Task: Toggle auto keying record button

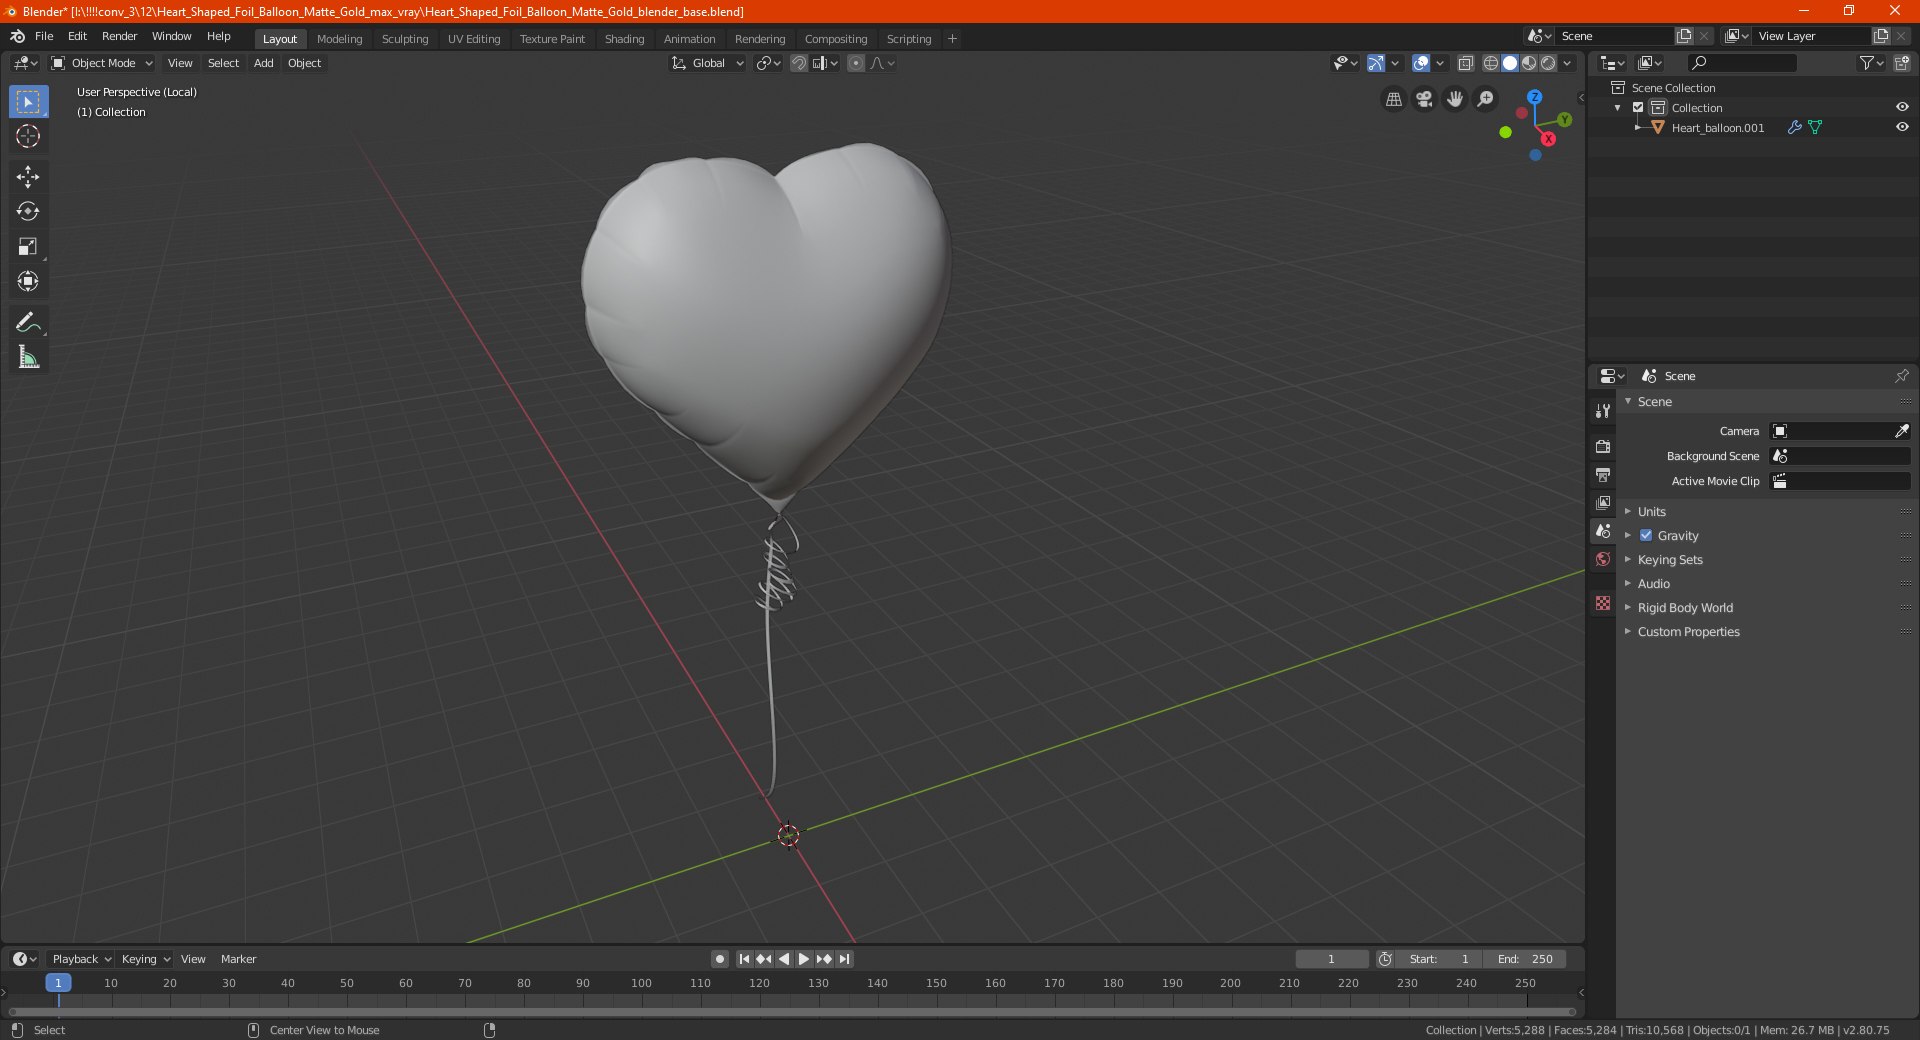Action: (720, 959)
